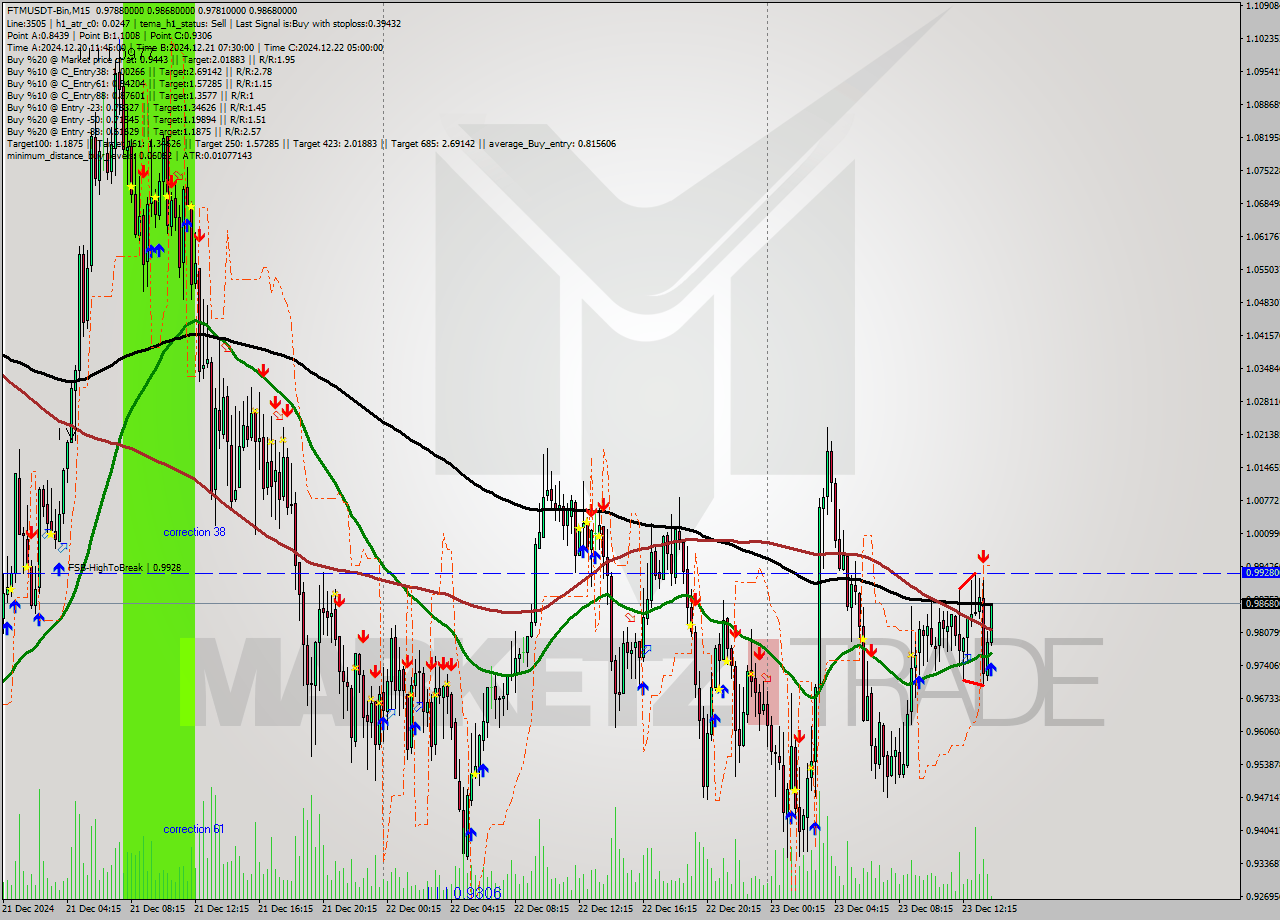Click the 1.0550 price axis label
The height and width of the screenshot is (920, 1280).
click(1263, 269)
